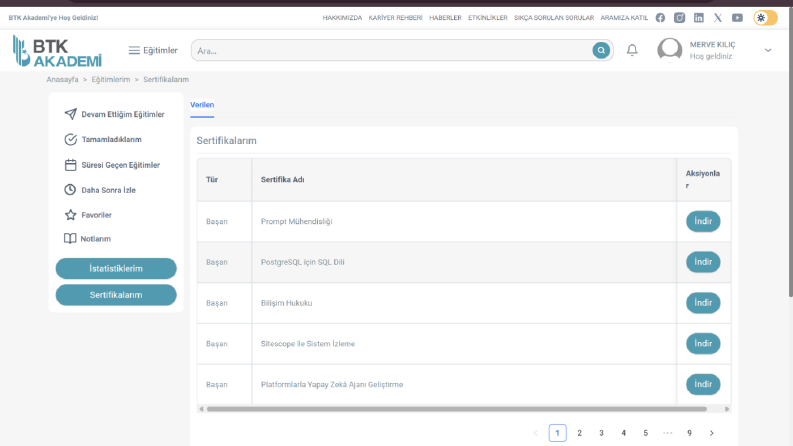Click the pagination ellipsis to jump pages
This screenshot has height=446, width=793.
click(x=668, y=433)
